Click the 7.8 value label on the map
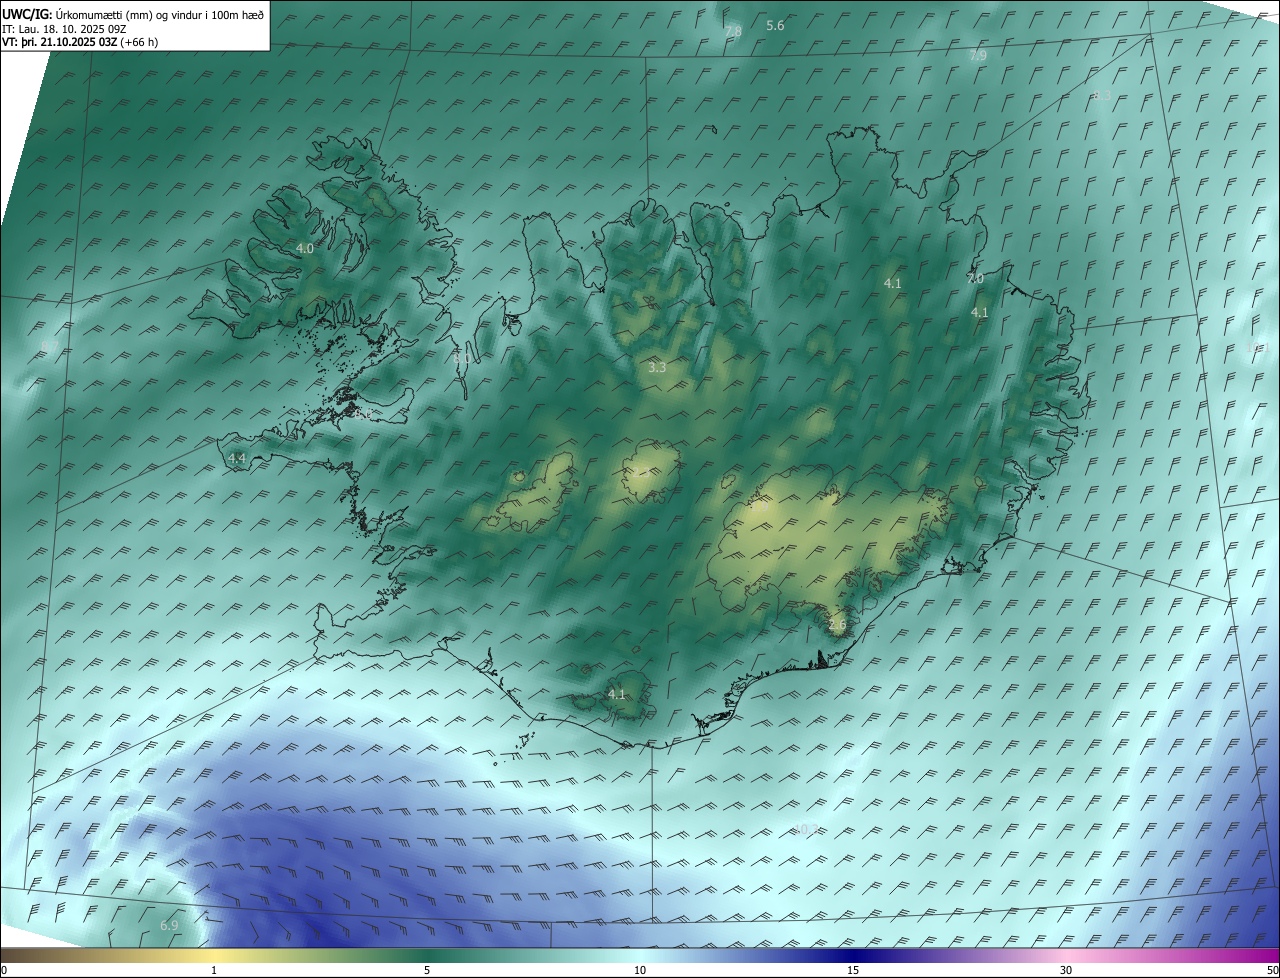This screenshot has width=1280, height=978. [x=733, y=32]
